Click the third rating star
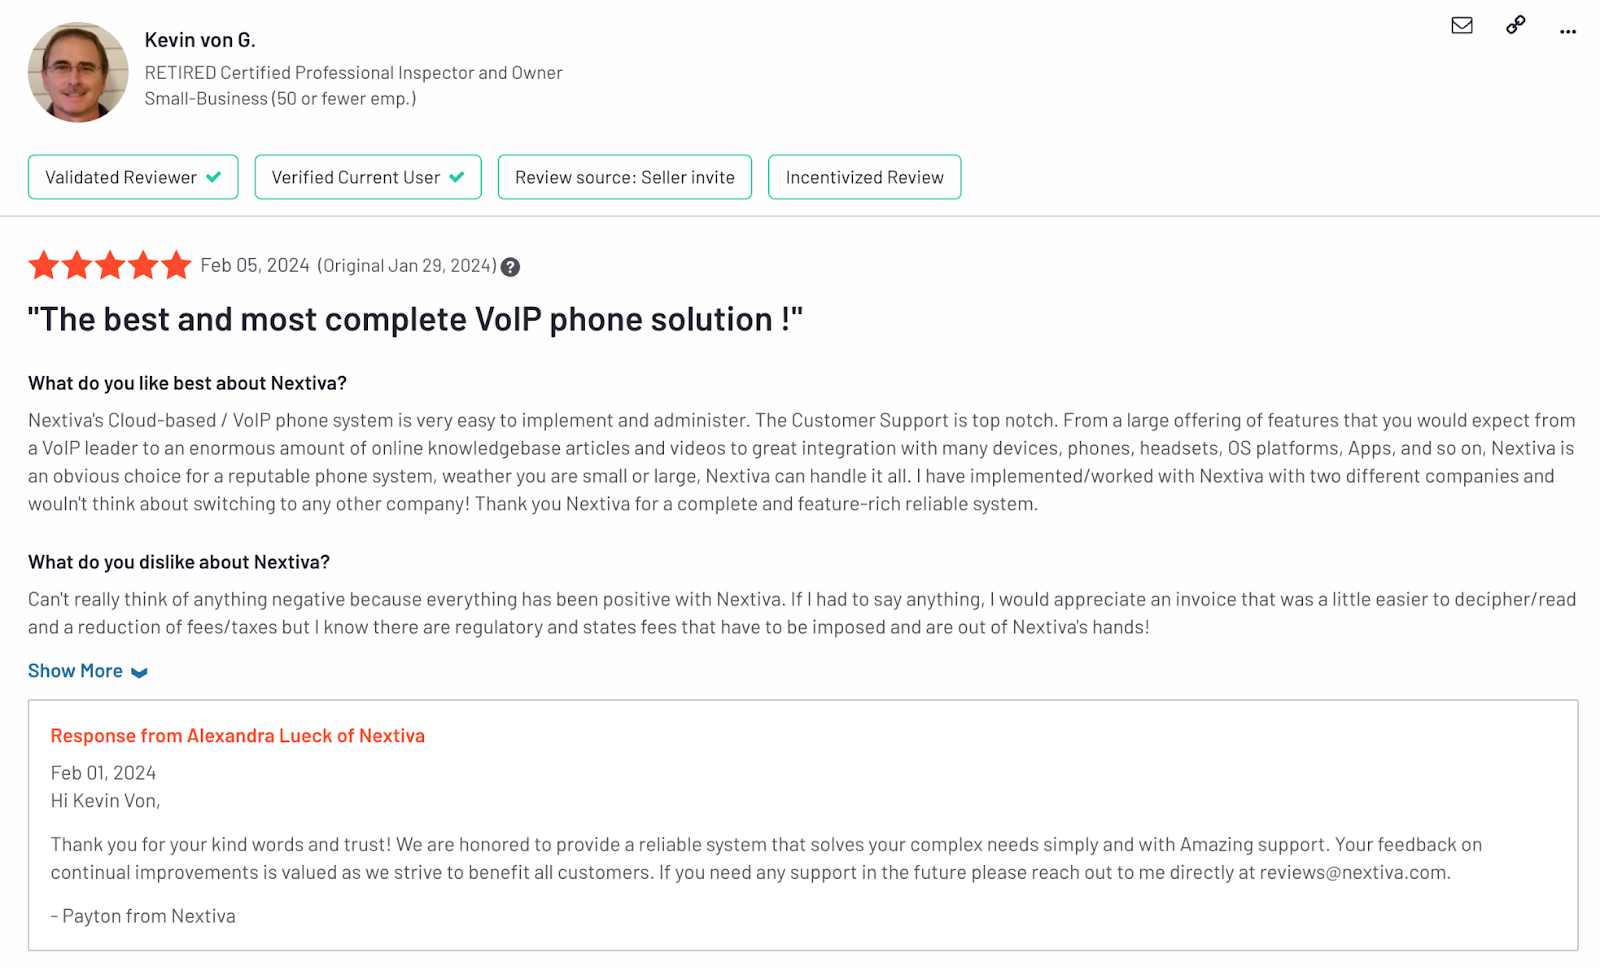This screenshot has height=968, width=1600. pos(110,265)
